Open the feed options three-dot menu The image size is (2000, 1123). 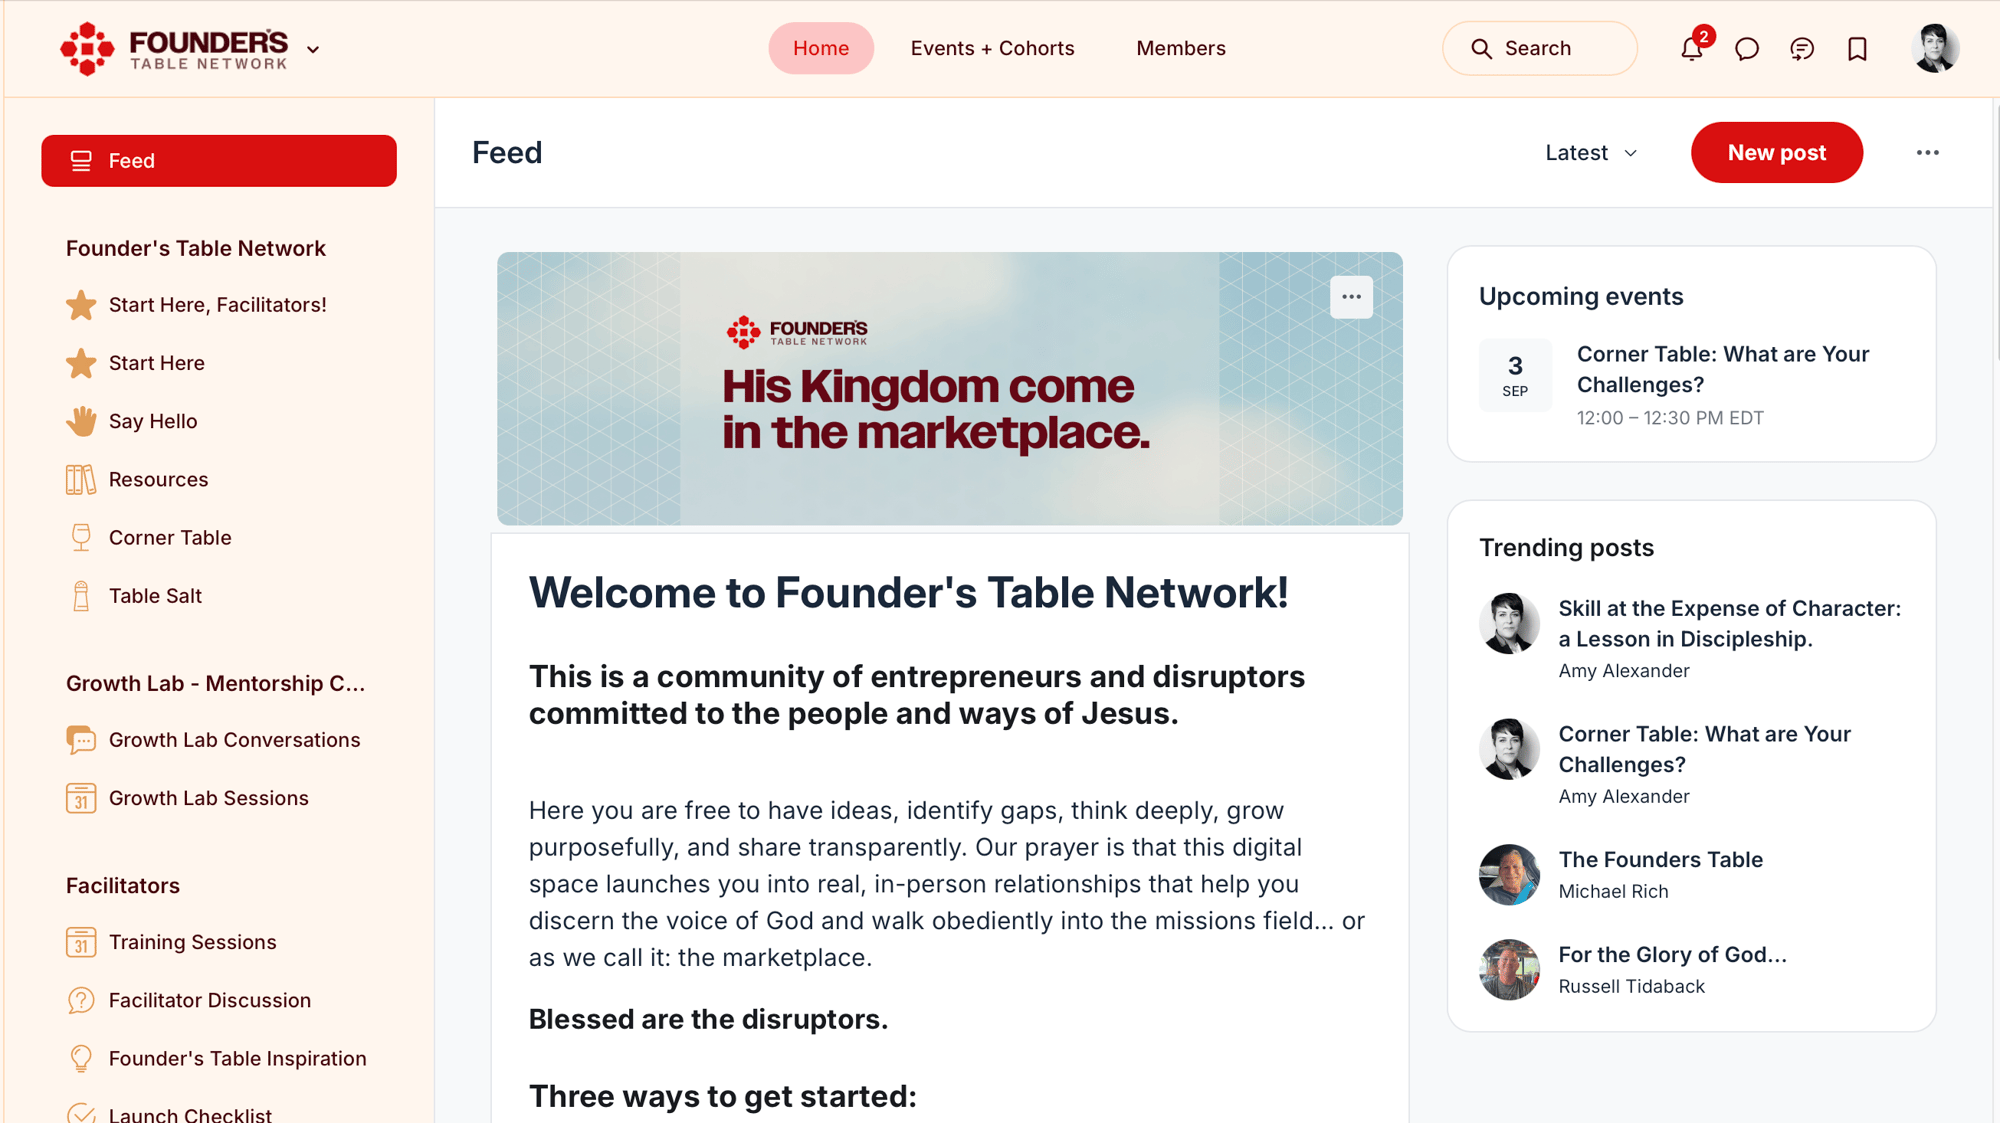coord(1927,153)
